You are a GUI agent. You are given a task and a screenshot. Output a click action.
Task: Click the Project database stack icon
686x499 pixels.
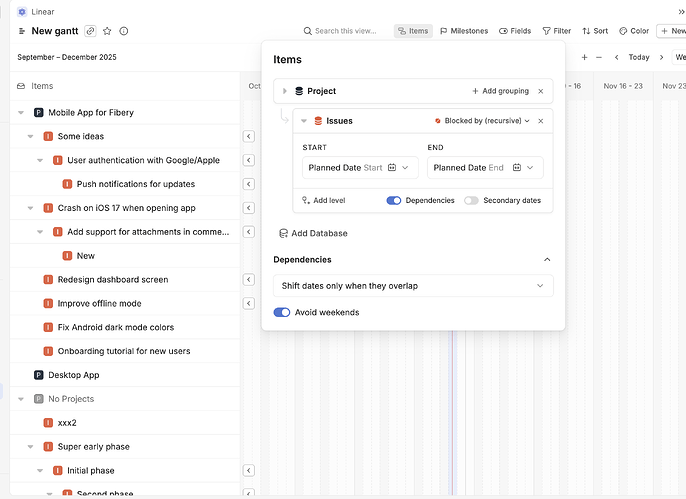[299, 91]
